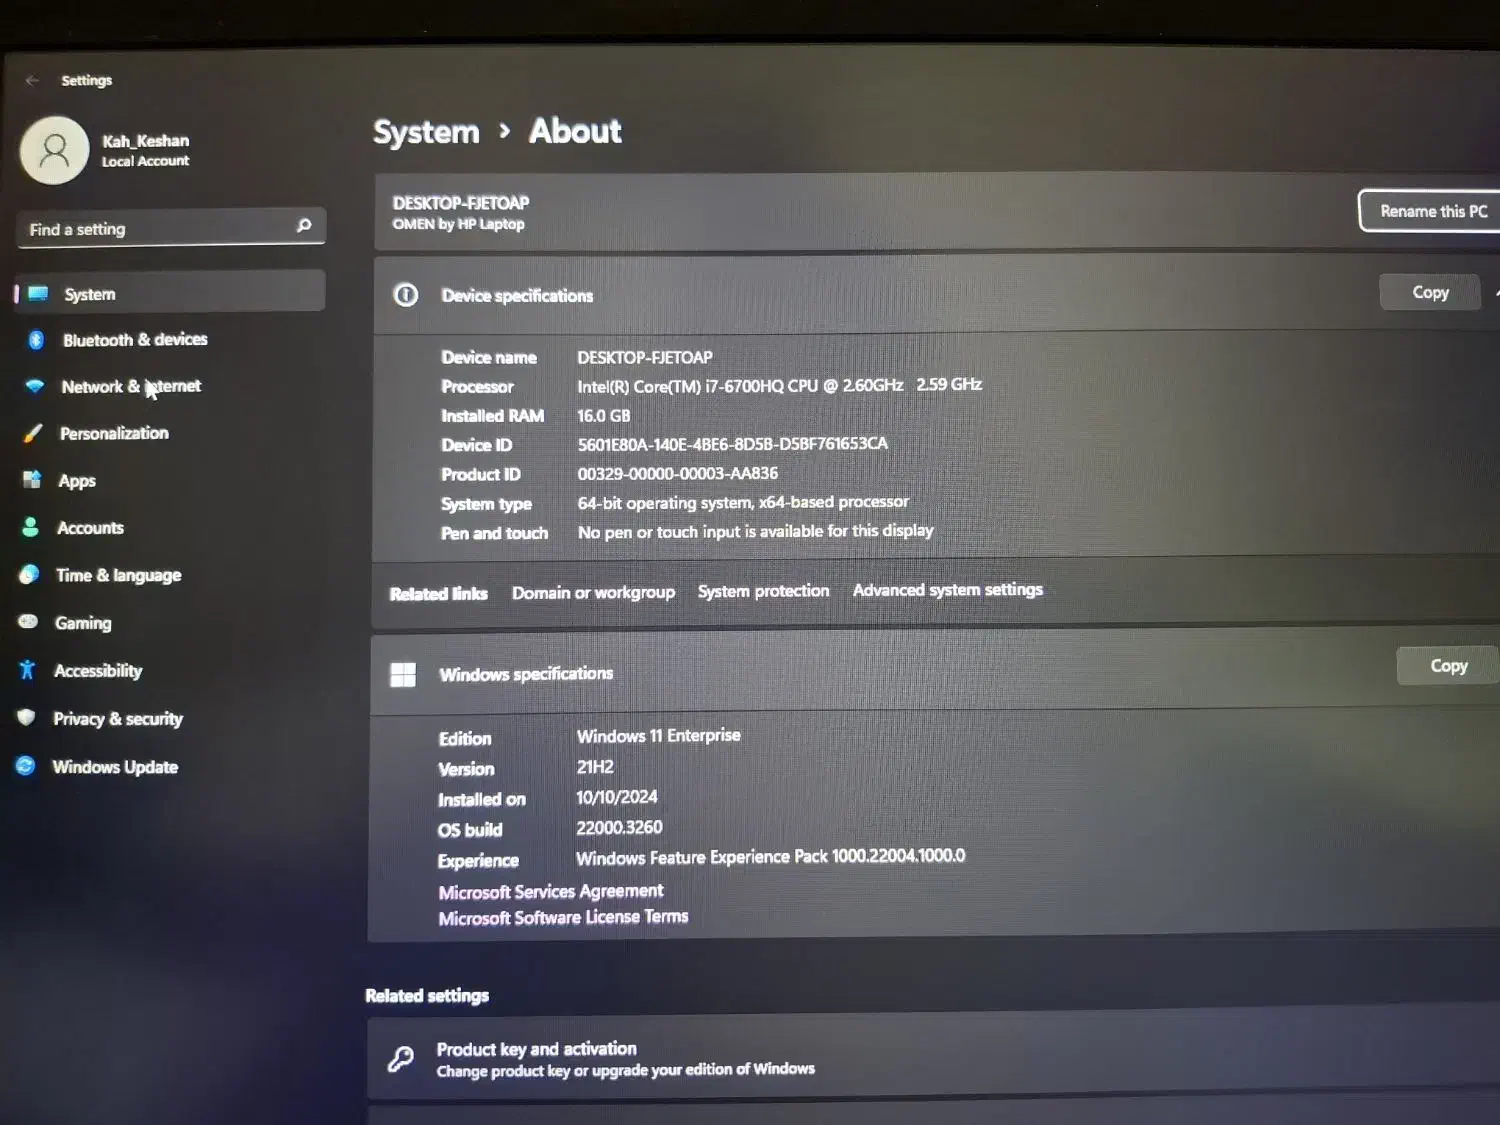Viewport: 1500px width, 1125px height.
Task: Click the back arrow in Settings header
Action: point(32,80)
